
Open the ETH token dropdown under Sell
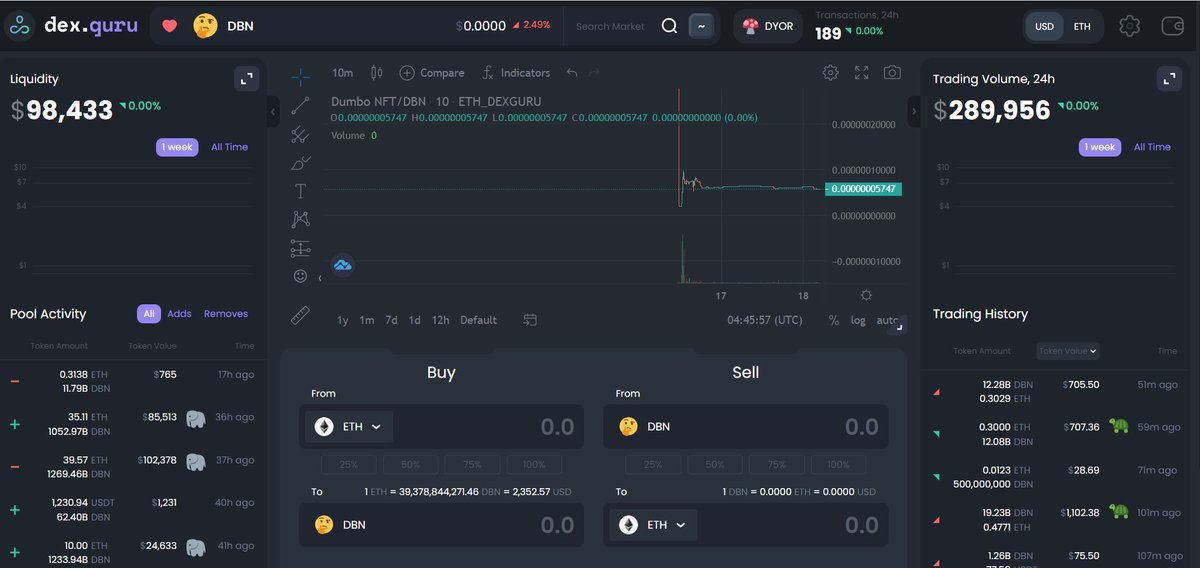(x=653, y=524)
